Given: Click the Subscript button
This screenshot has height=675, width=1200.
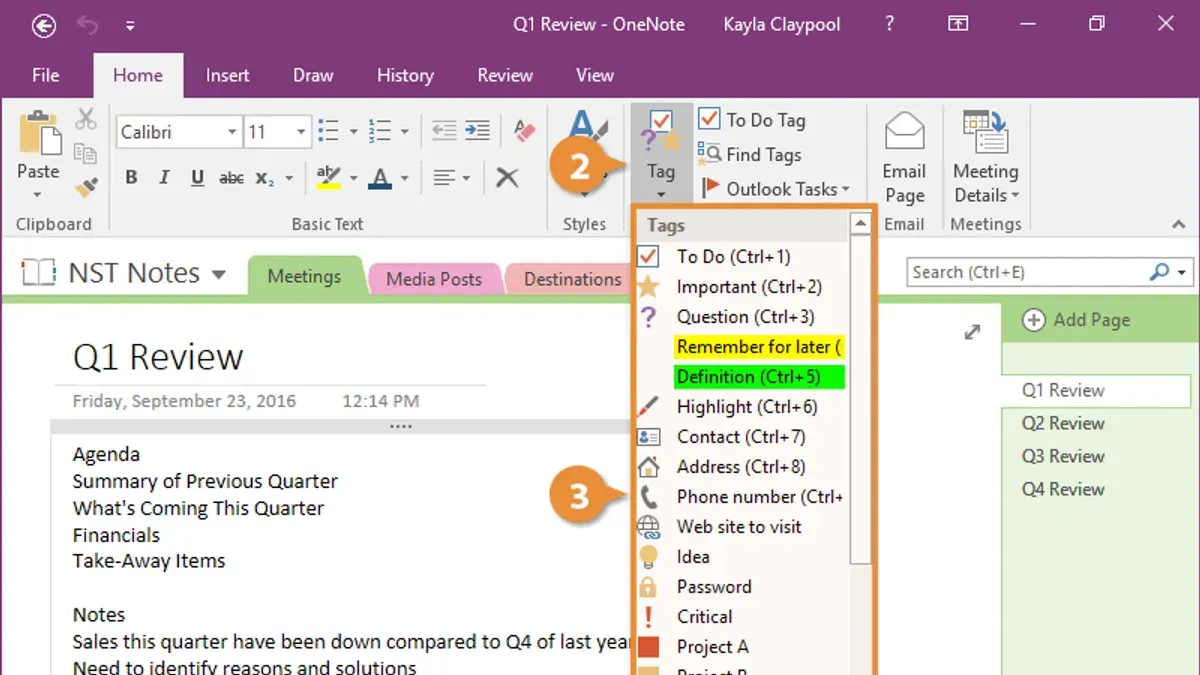Looking at the screenshot, I should point(264,178).
